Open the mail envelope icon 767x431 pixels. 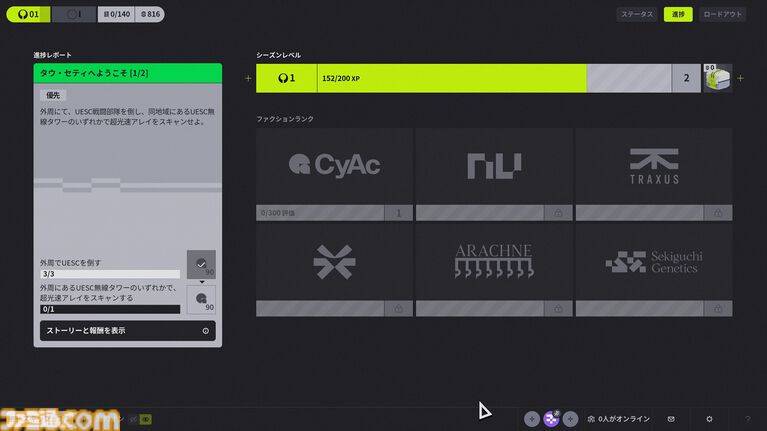click(671, 418)
